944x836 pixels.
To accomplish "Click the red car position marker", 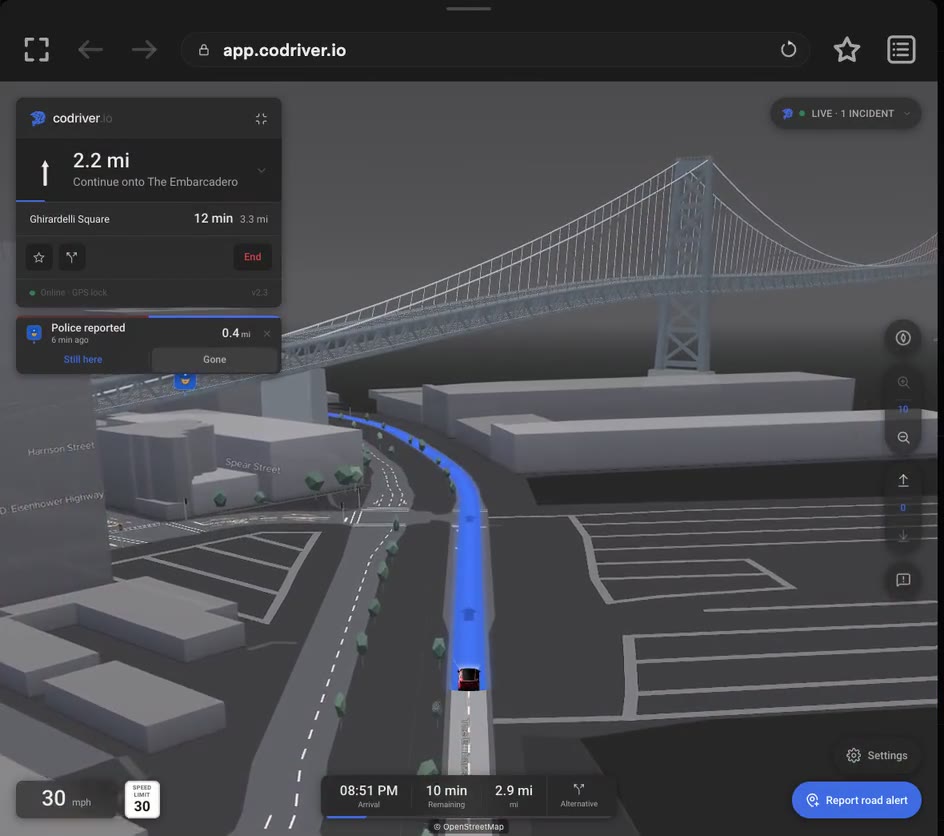I will pyautogui.click(x=468, y=679).
